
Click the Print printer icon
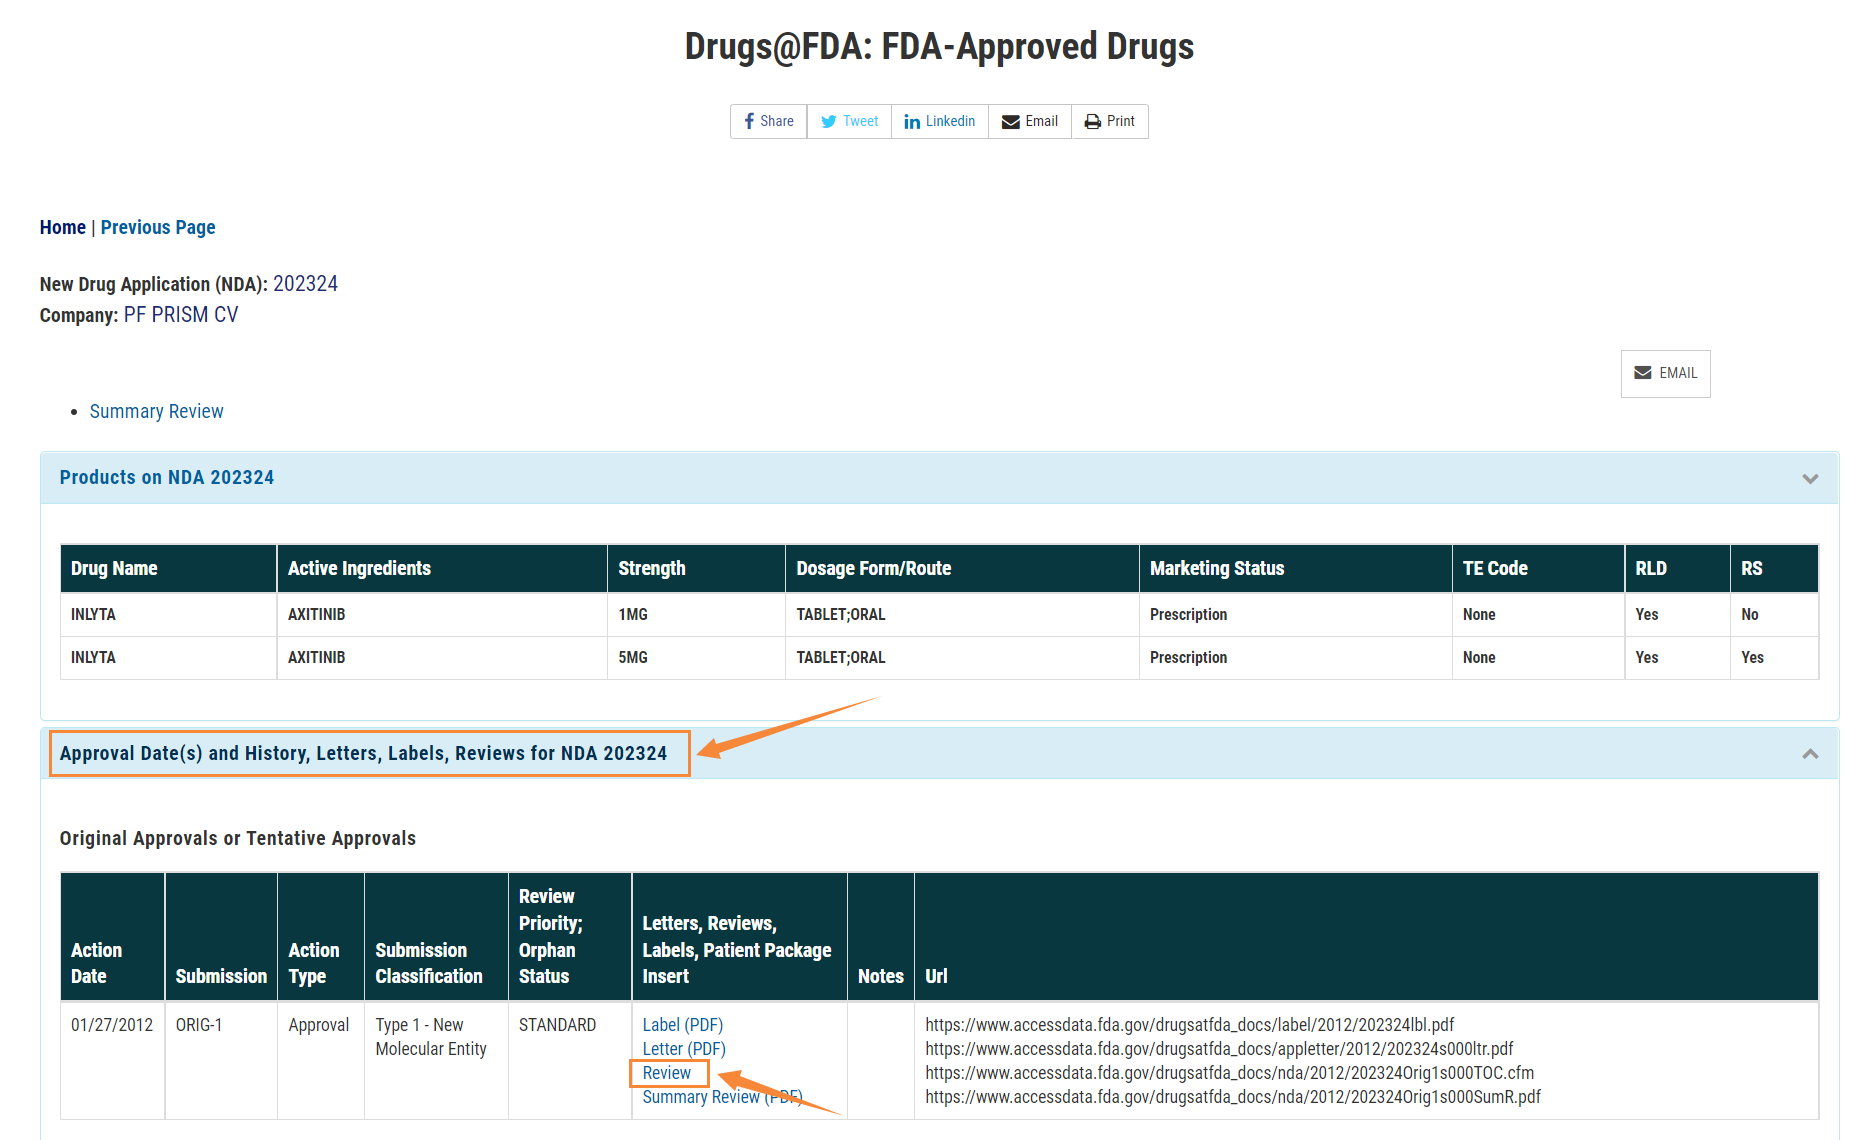point(1092,122)
